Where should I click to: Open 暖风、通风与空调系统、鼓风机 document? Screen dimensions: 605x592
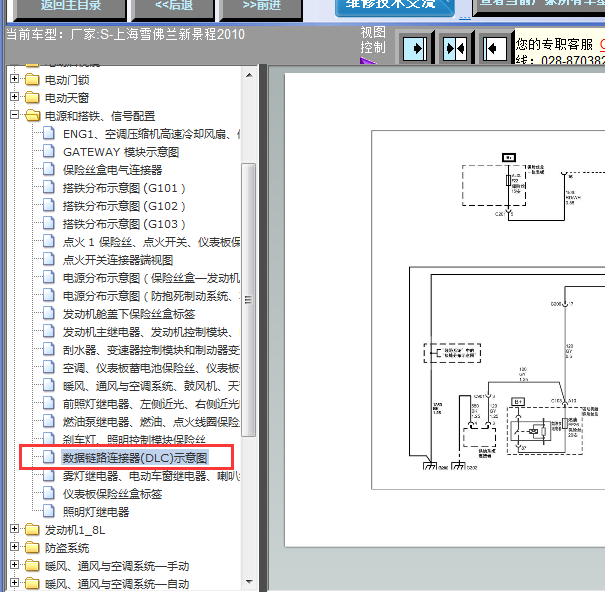[x=152, y=386]
